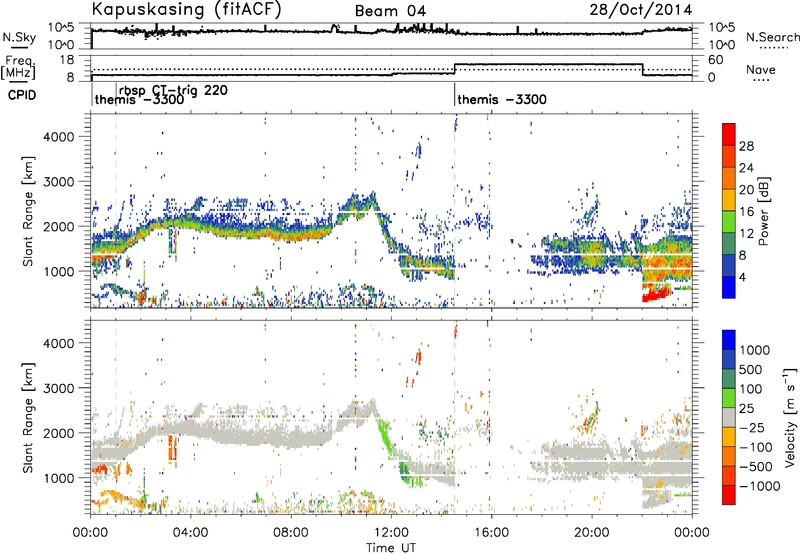Viewport: 800px width, 554px height.
Task: Click the Slant Range label of velocity panel
Action: pyautogui.click(x=28, y=417)
